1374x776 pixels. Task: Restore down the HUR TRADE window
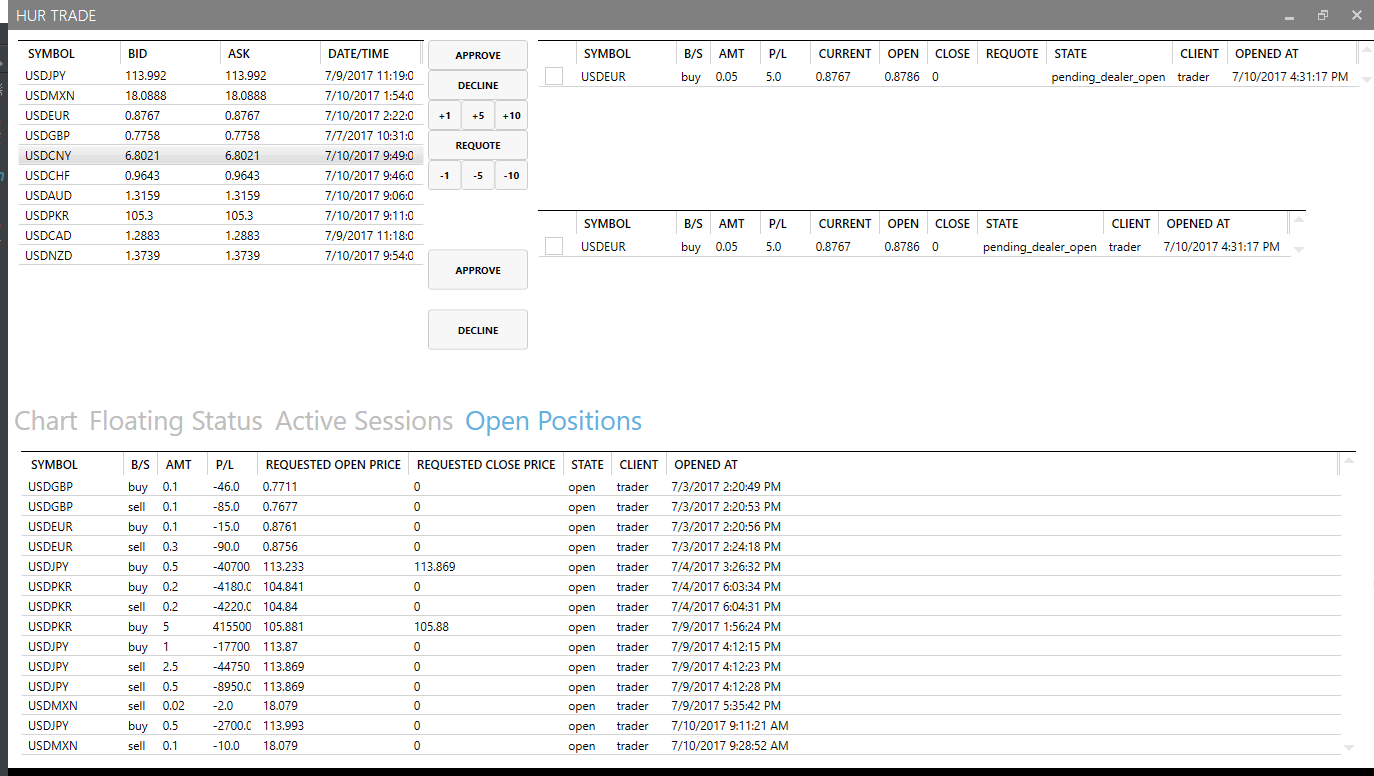click(1323, 16)
